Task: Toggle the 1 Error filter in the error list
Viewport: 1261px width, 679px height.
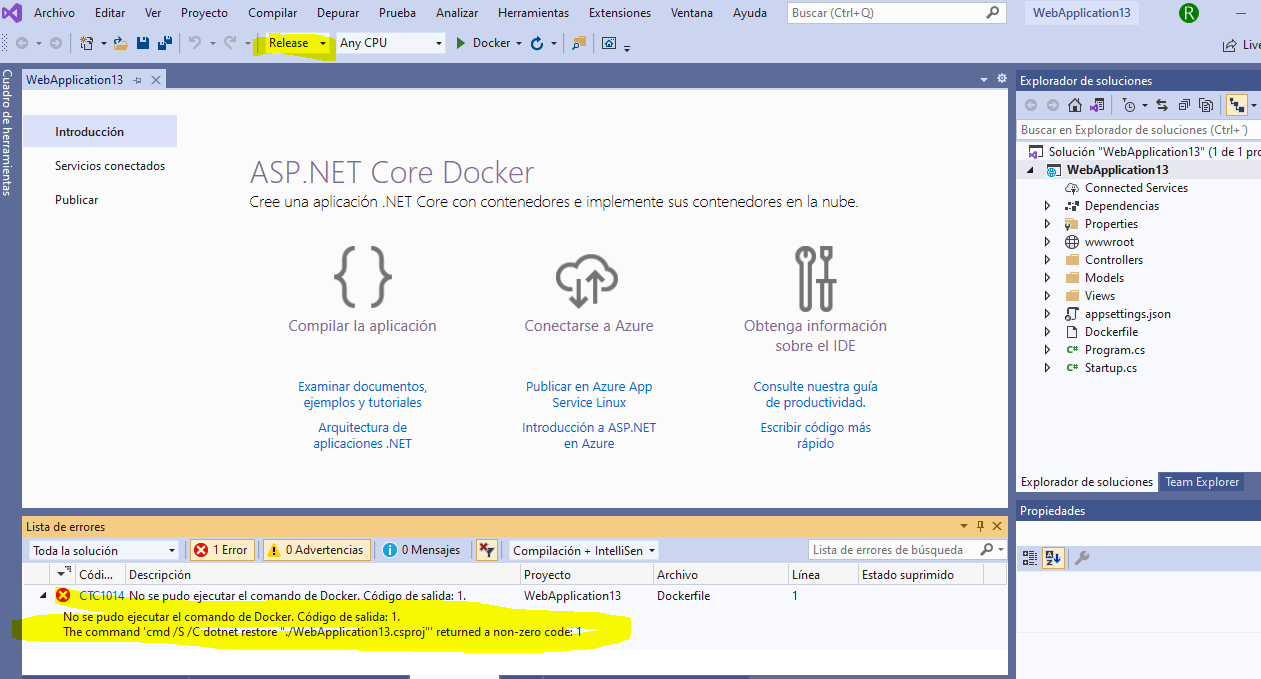Action: (x=222, y=549)
